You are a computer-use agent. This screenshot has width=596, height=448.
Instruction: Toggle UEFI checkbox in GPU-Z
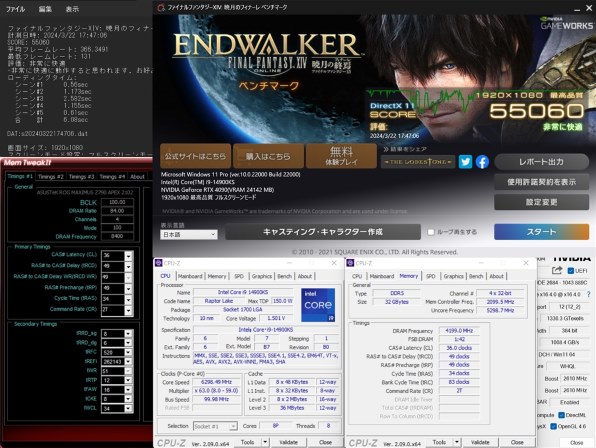[571, 271]
